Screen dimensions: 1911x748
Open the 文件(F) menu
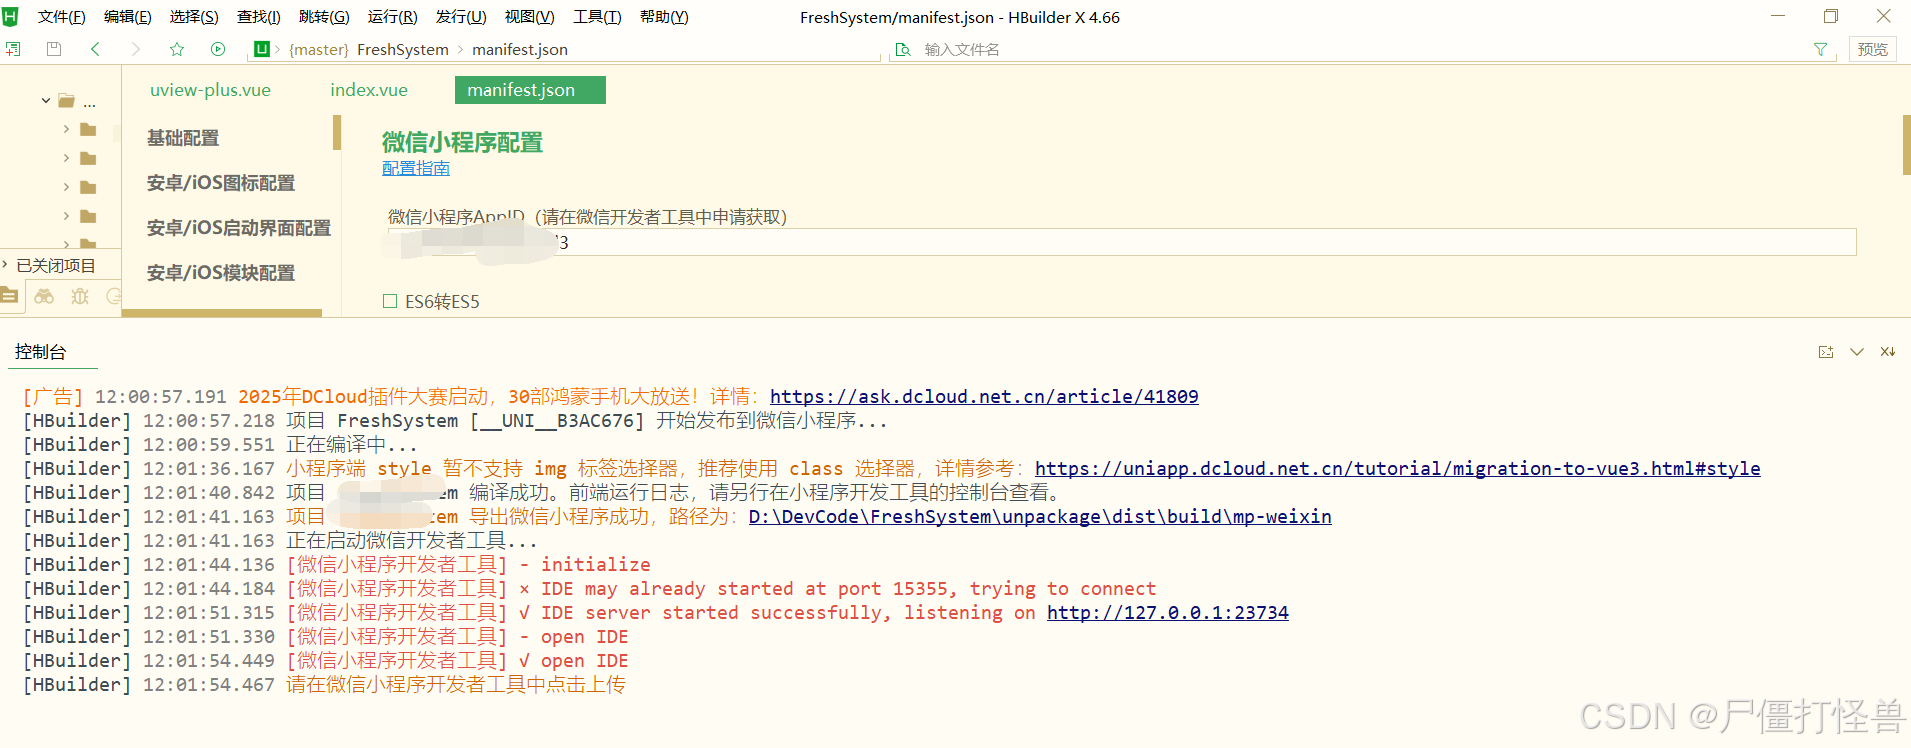(x=61, y=17)
